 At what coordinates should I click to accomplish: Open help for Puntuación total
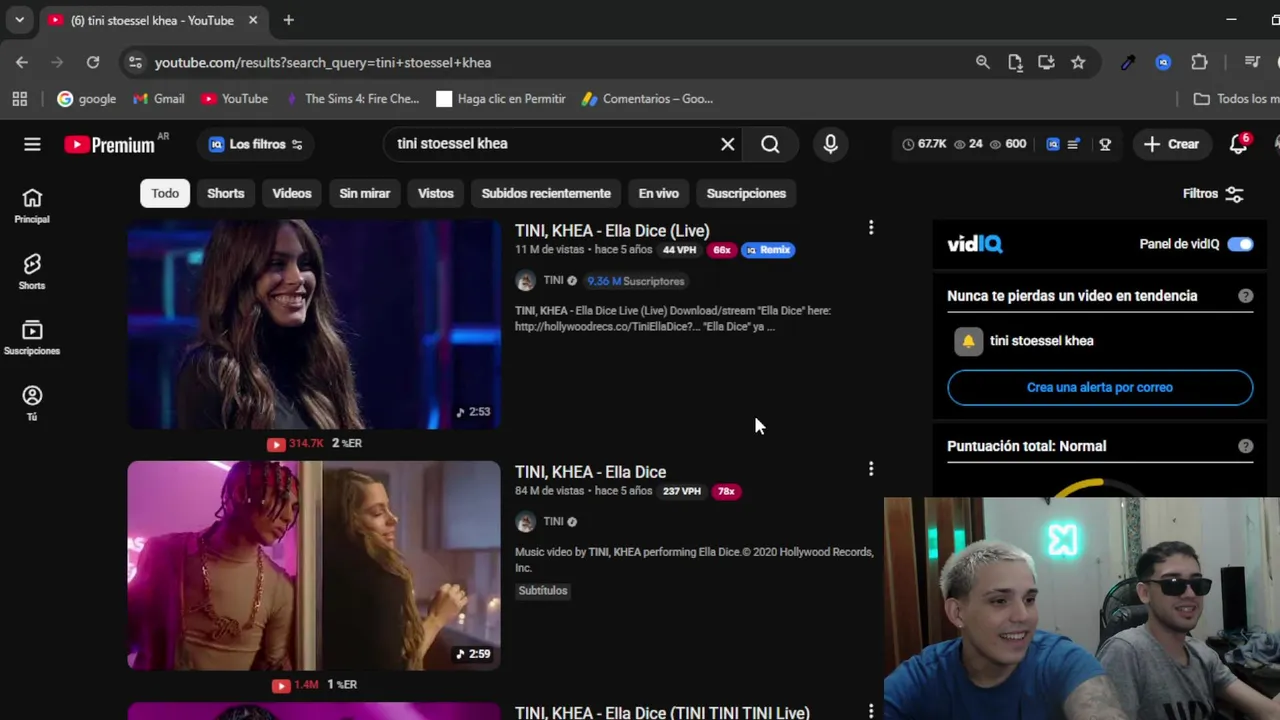point(1245,446)
